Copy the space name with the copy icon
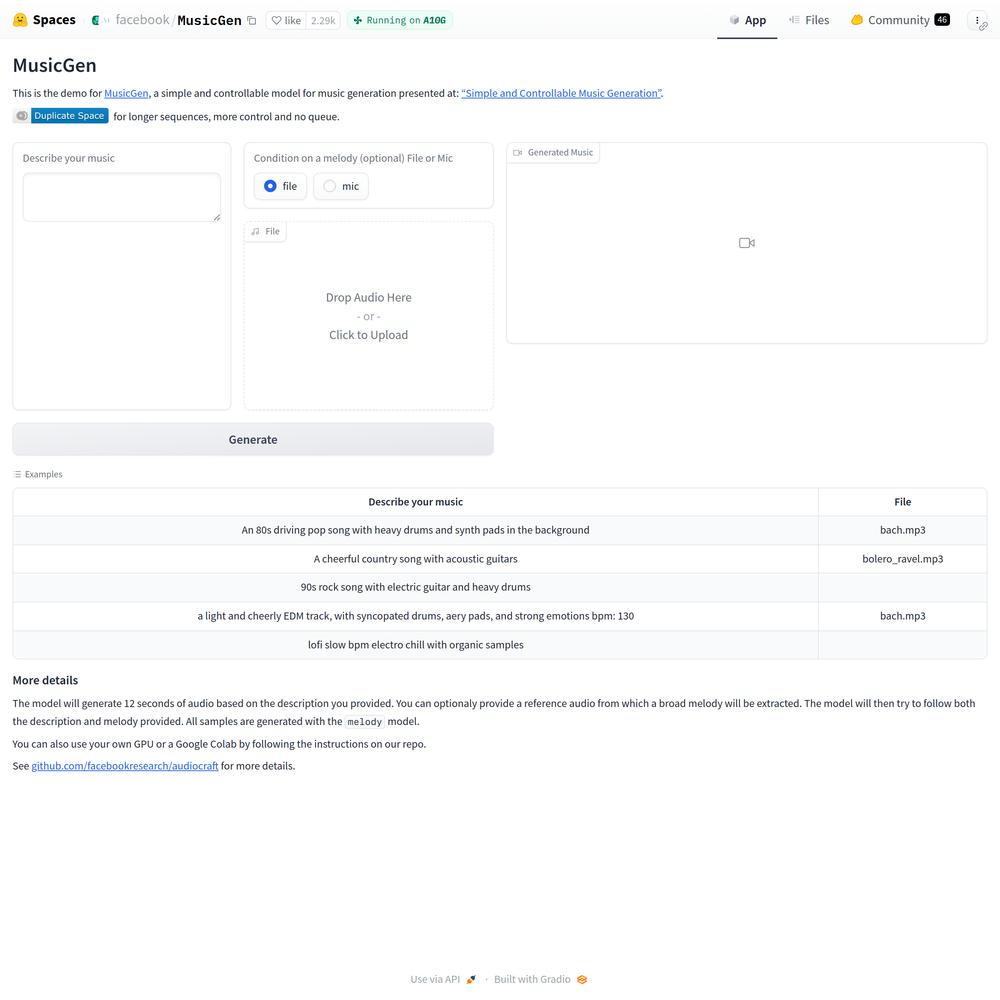The width and height of the screenshot is (1000, 1000). coord(252,20)
